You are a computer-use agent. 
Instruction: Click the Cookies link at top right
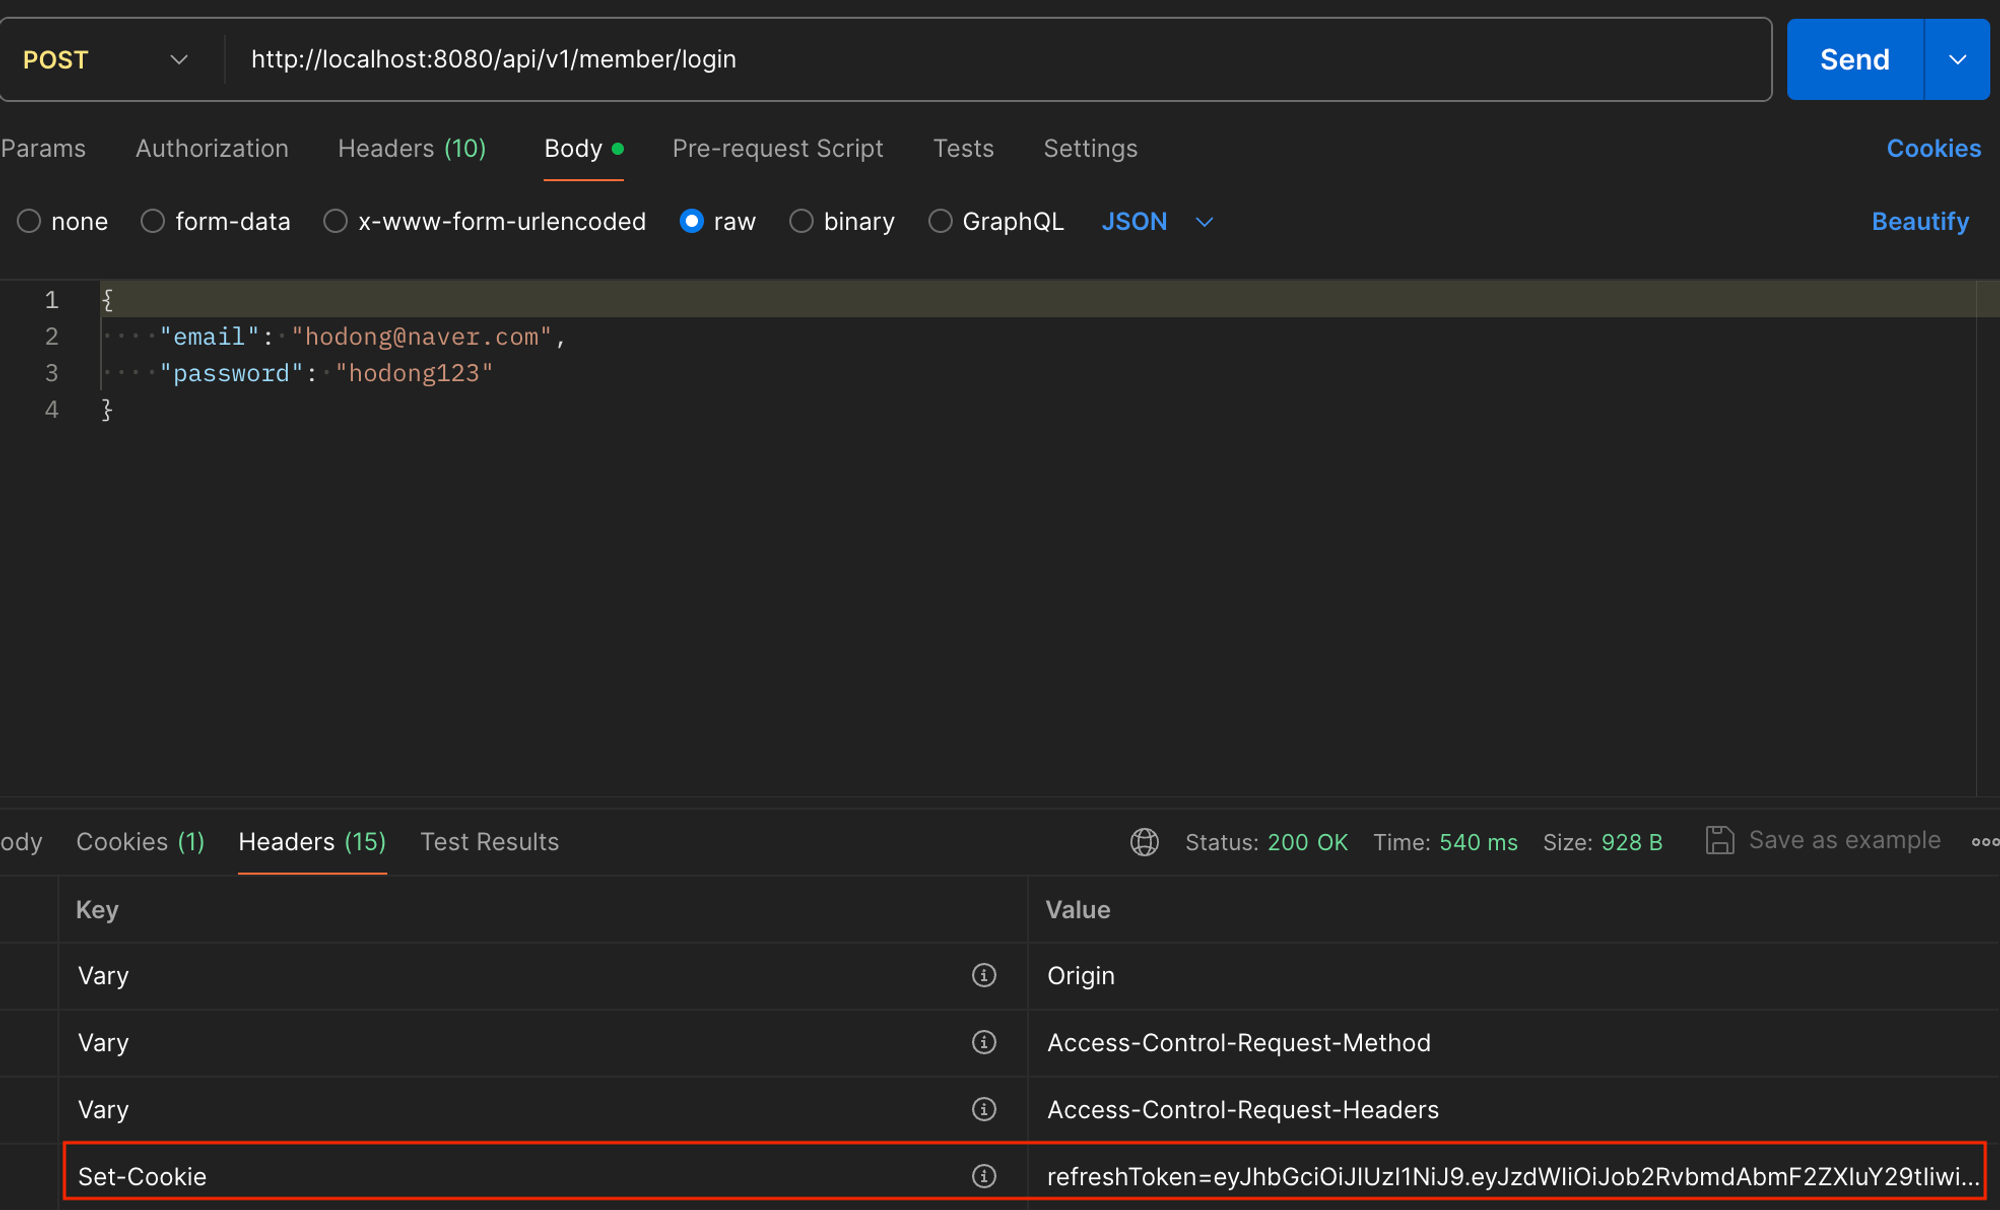tap(1933, 148)
